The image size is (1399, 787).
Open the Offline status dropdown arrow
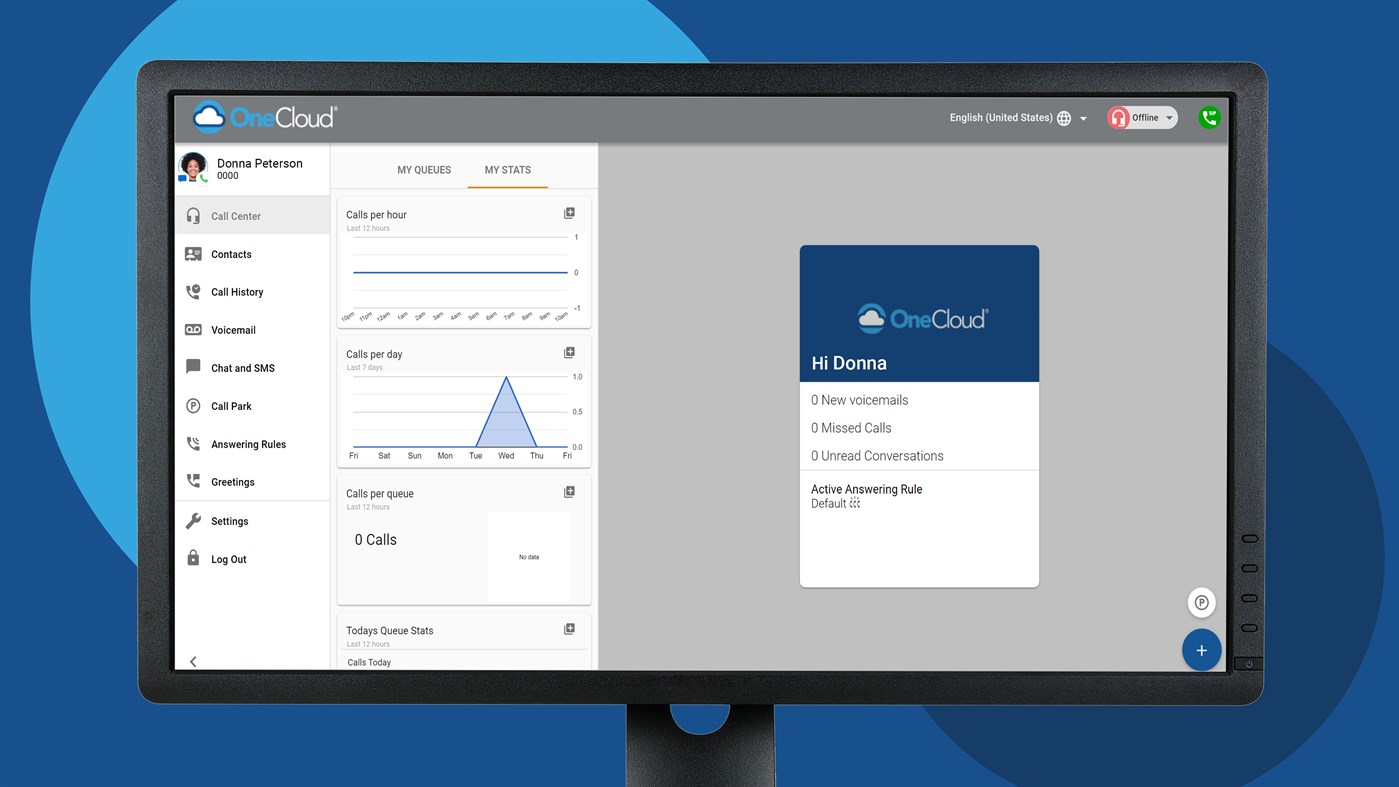[x=1168, y=117]
